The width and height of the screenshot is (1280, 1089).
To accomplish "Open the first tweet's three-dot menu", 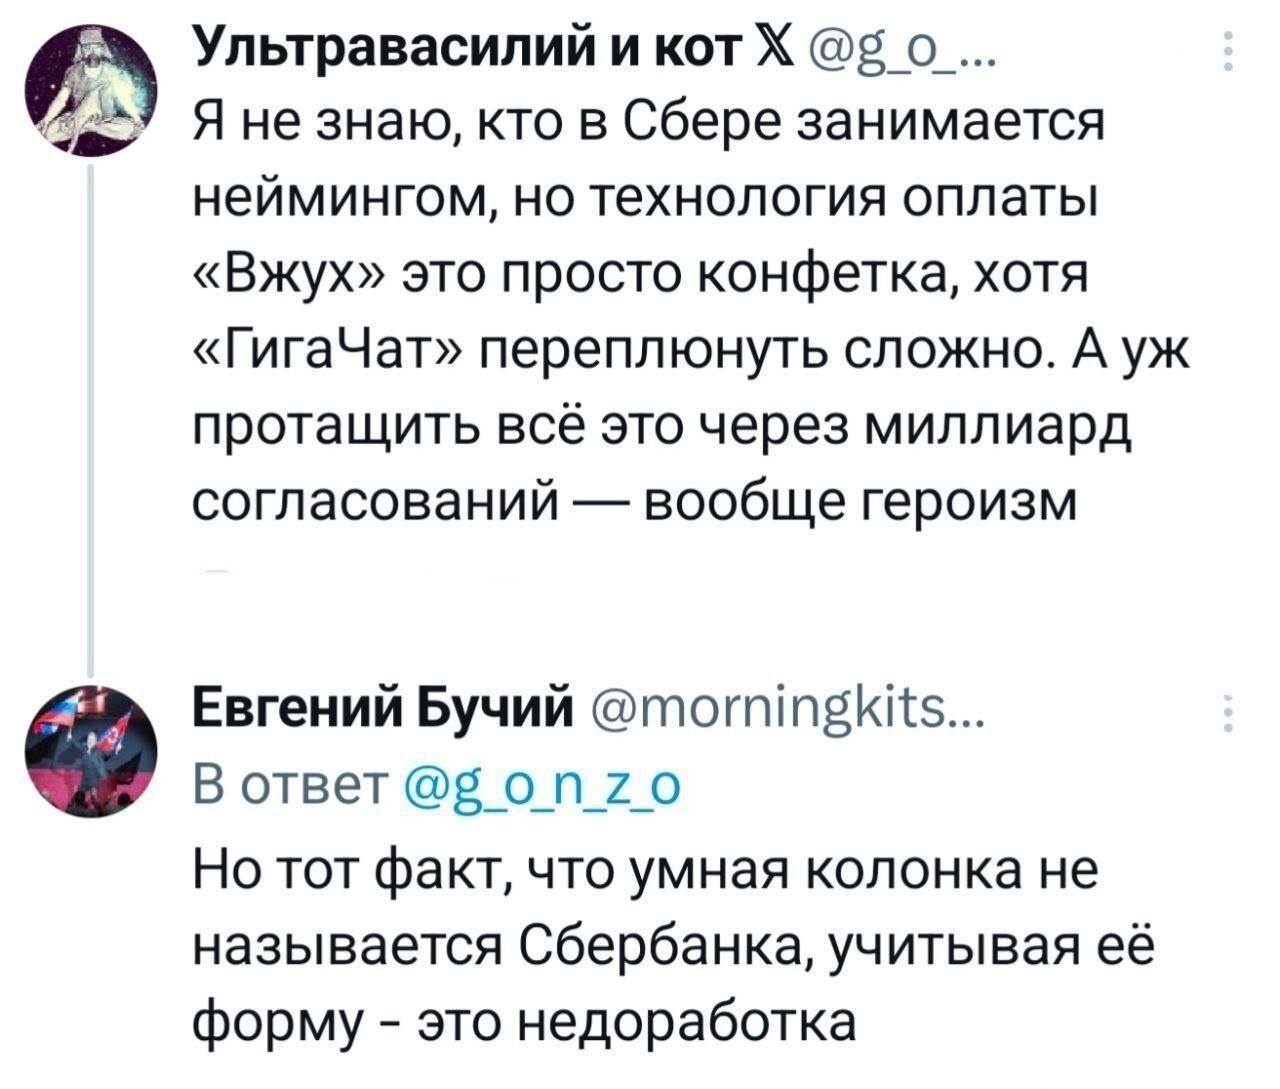I will click(1226, 50).
